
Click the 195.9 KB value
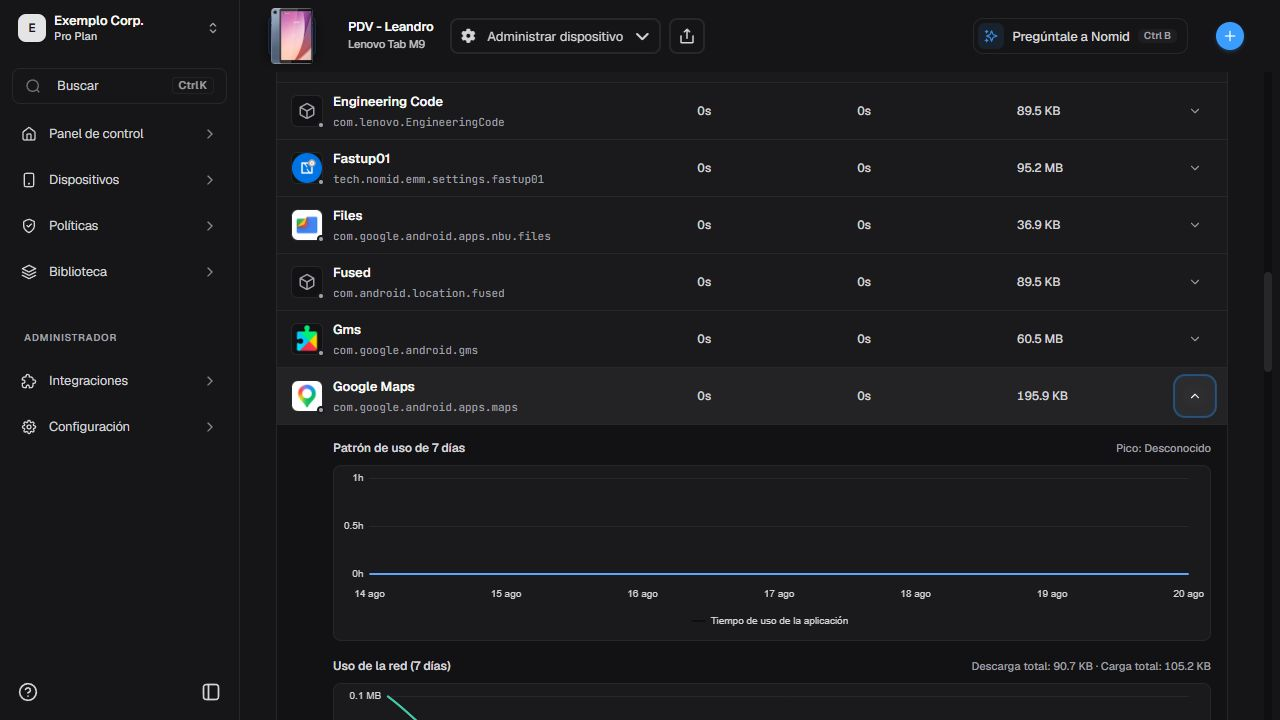1042,396
